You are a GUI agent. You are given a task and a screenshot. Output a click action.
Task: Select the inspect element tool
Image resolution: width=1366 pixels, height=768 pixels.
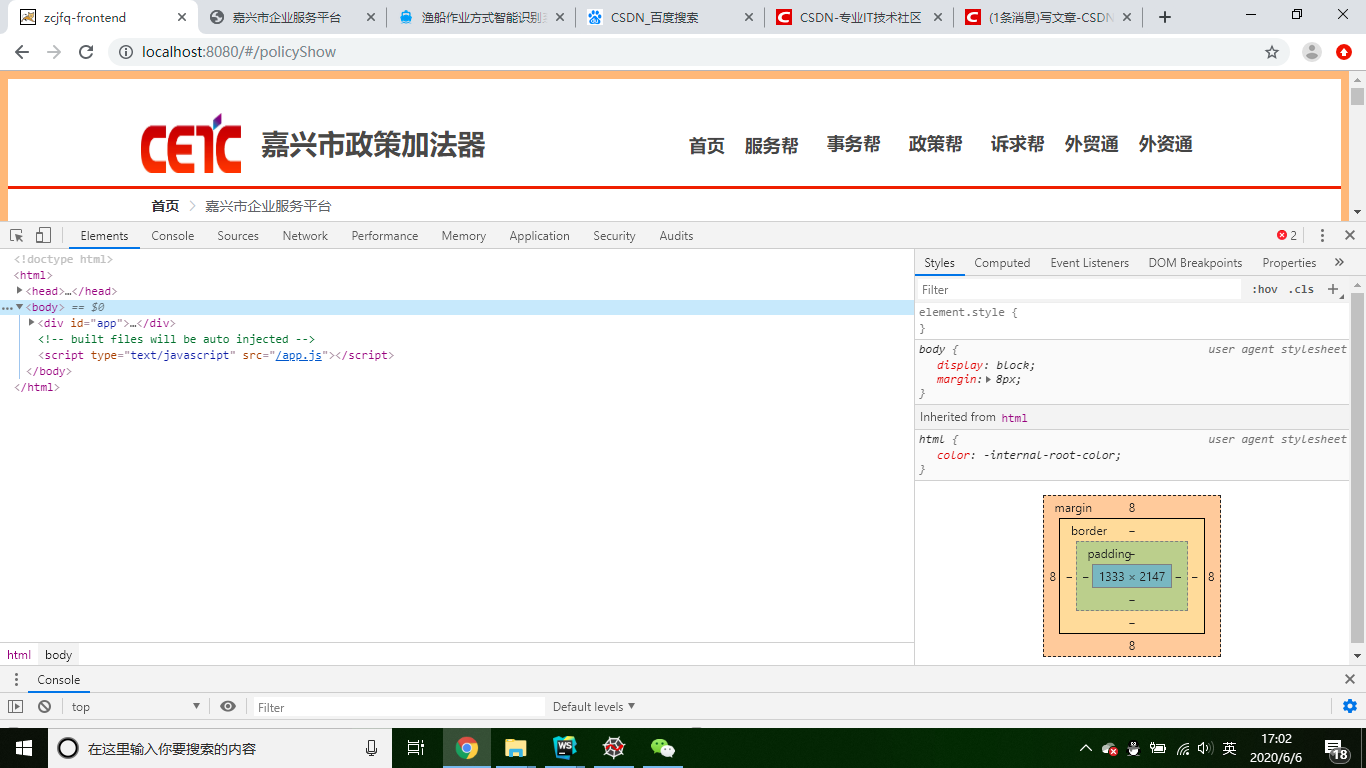click(15, 235)
